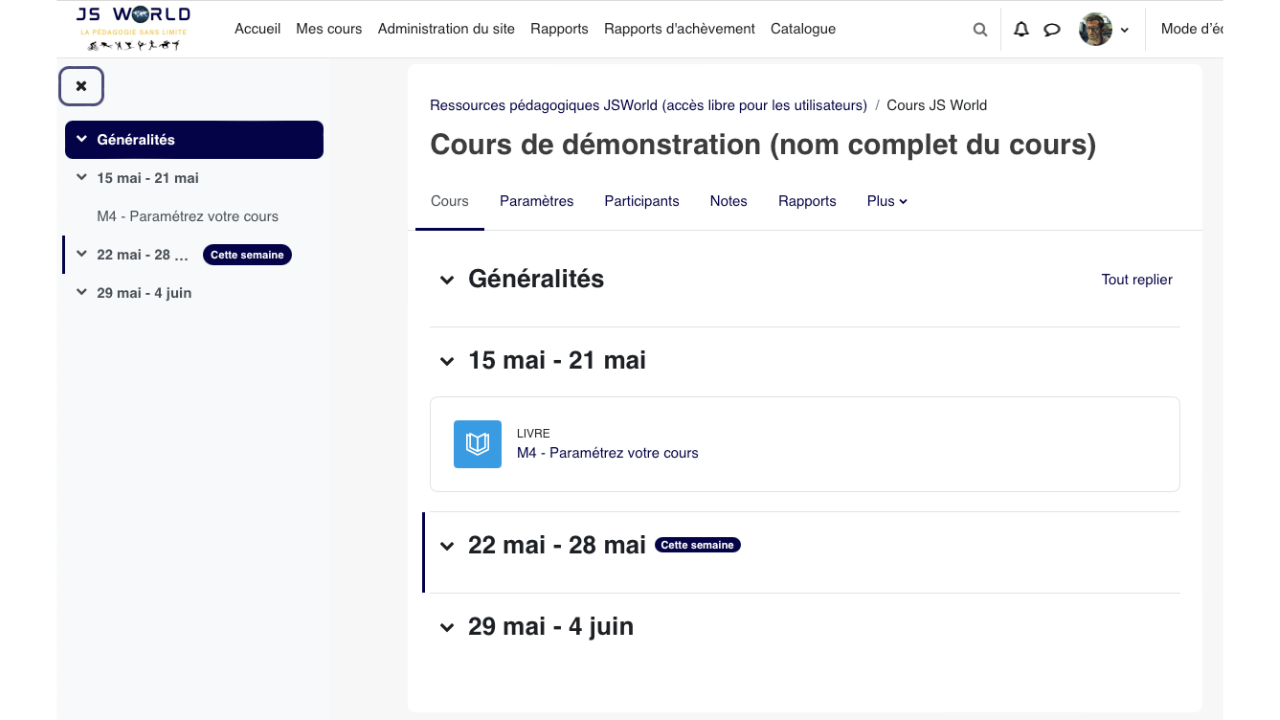Screen dimensions: 1280x720
Task: Open Mes cours in top navigation
Action: click(329, 29)
